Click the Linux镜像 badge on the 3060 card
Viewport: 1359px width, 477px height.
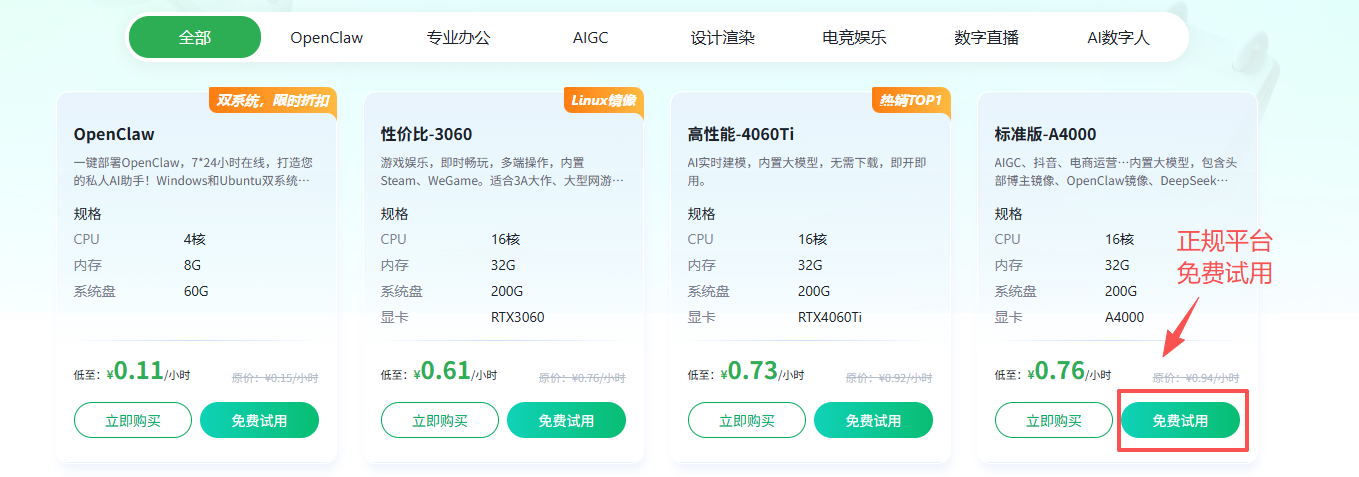[x=603, y=100]
